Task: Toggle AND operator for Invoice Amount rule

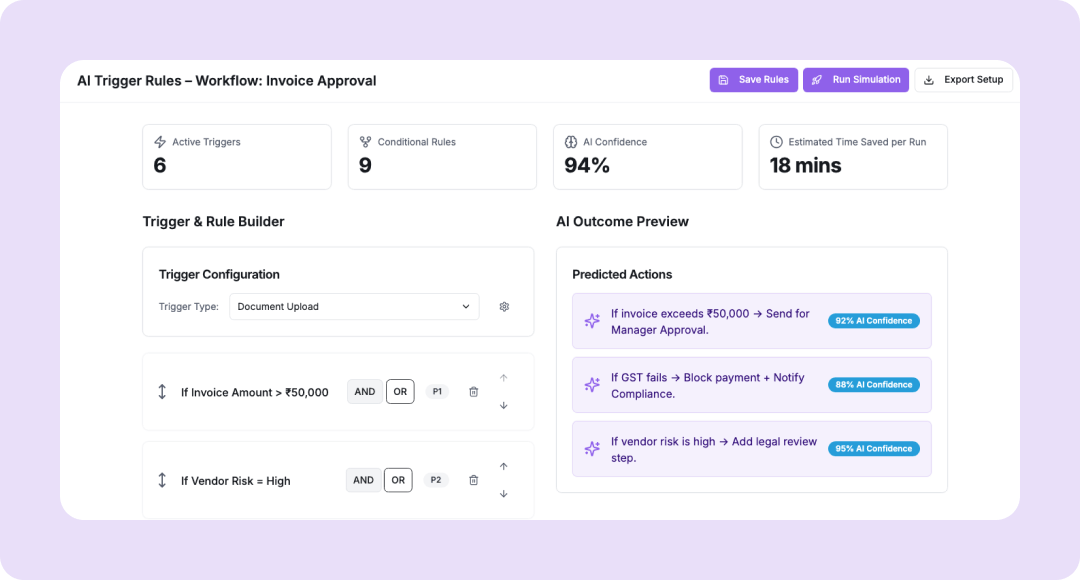Action: click(365, 392)
